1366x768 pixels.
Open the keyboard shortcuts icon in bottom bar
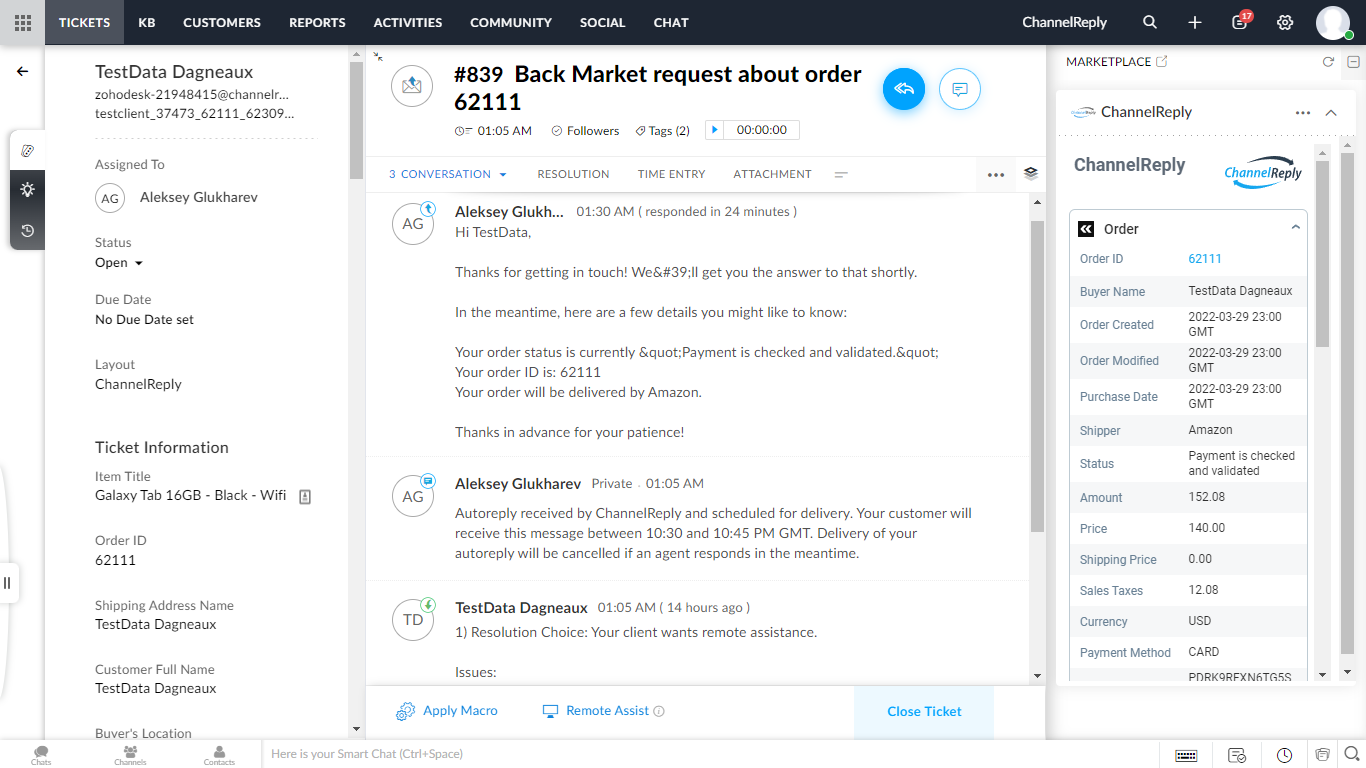(x=1186, y=755)
